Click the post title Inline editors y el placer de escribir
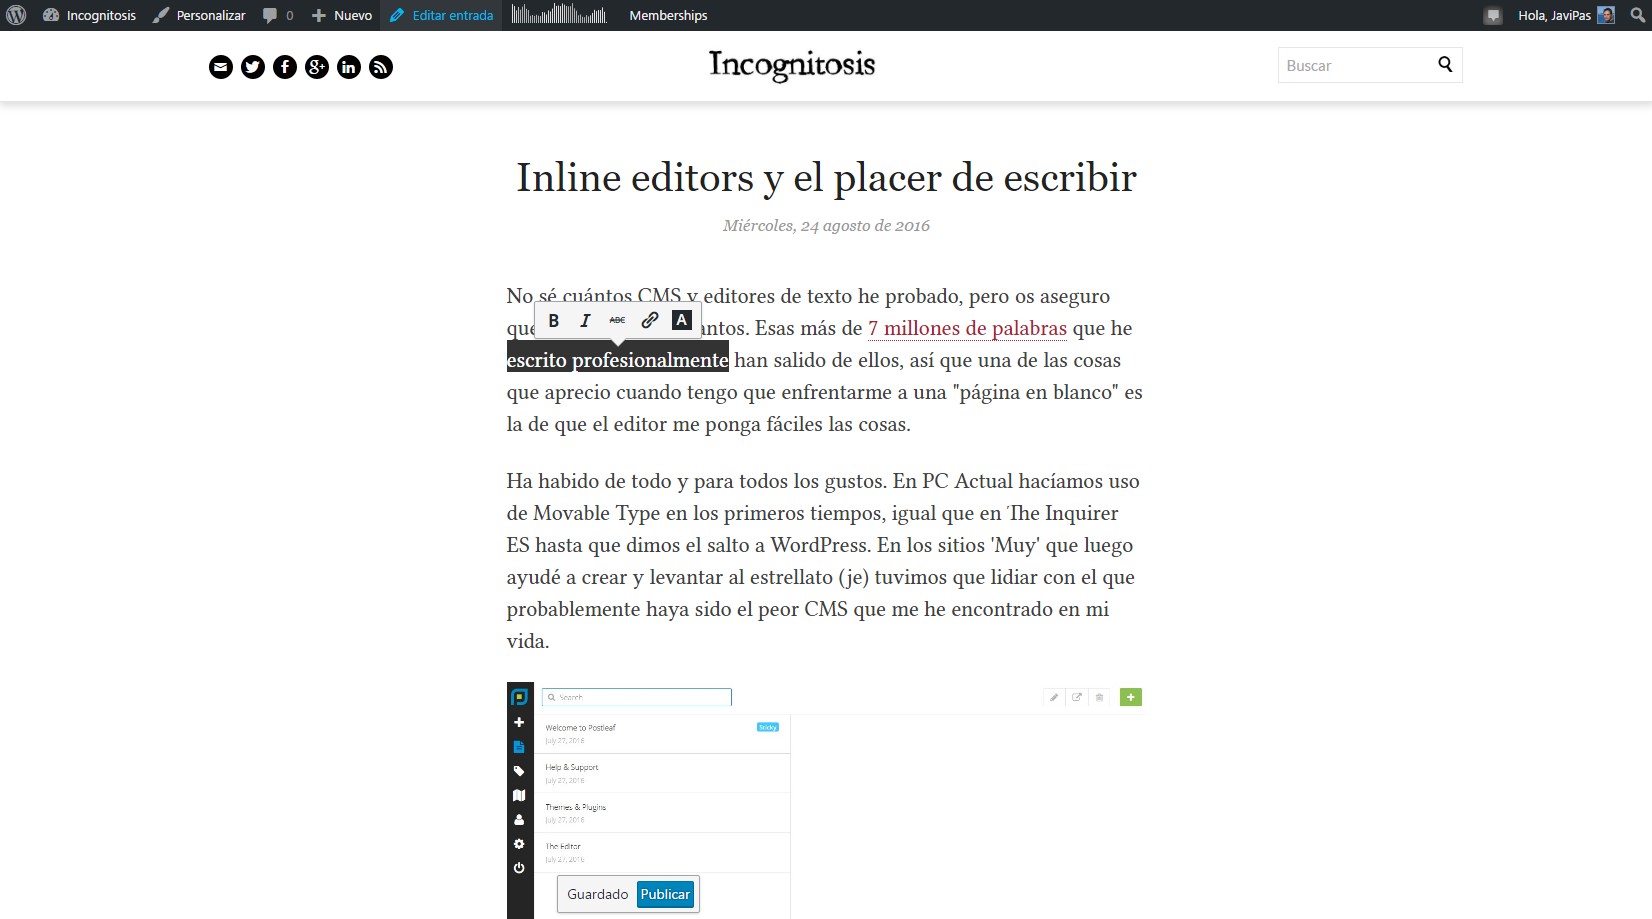The width and height of the screenshot is (1652, 919). [826, 178]
